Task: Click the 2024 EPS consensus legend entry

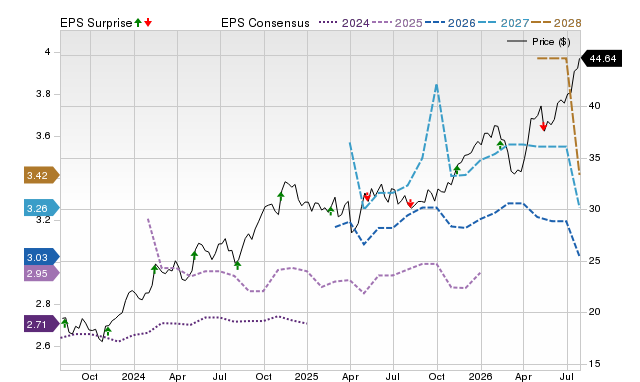Action: coord(344,23)
